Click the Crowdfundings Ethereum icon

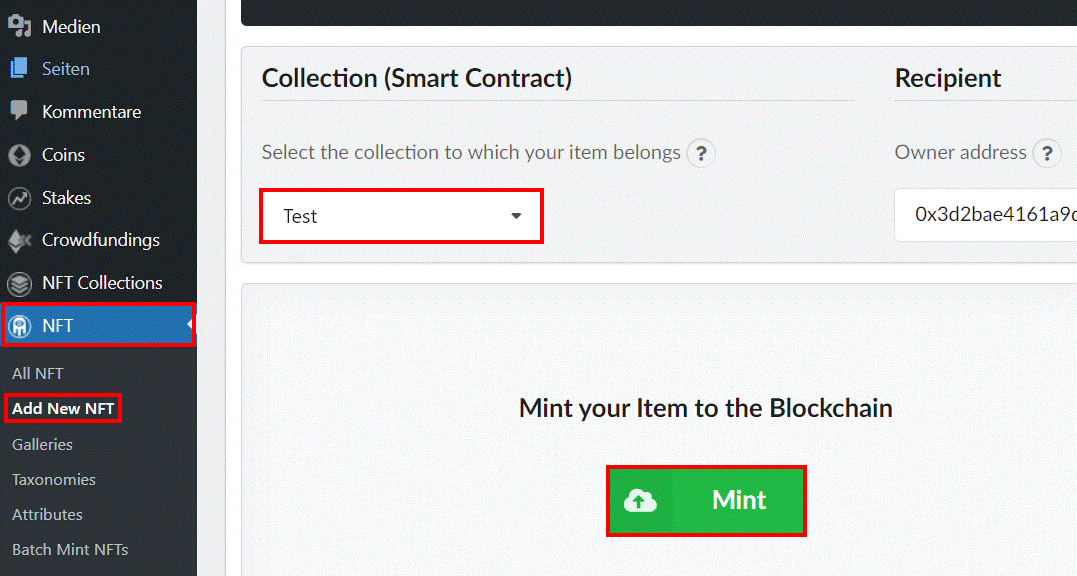pyautogui.click(x=19, y=240)
